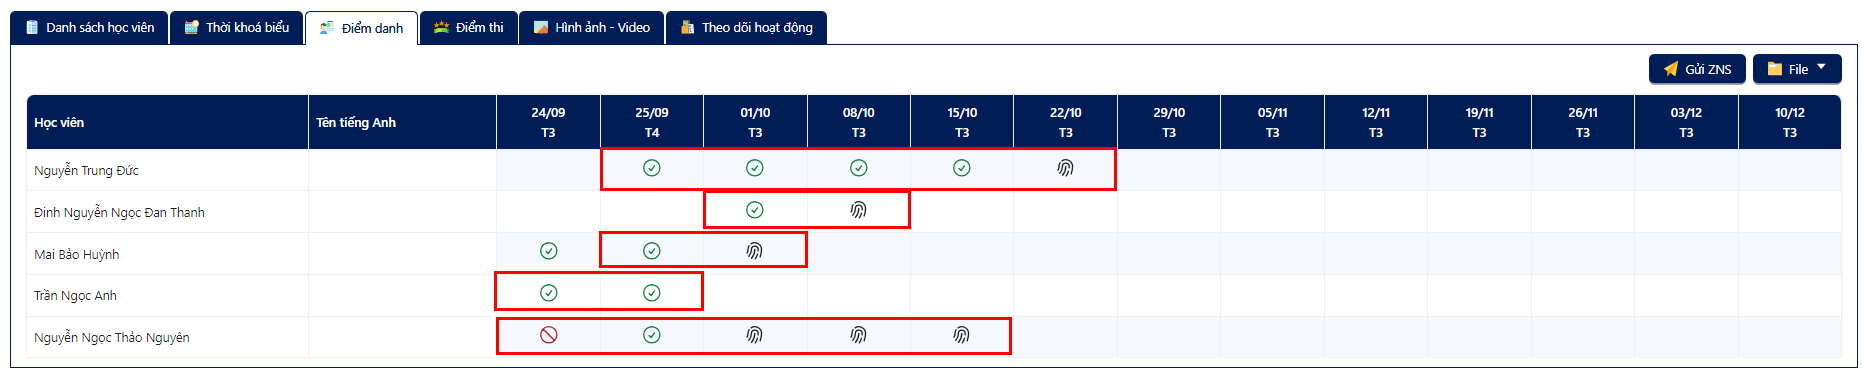Click fingerprint icon for Mai Bảo Huỳnh 01/10
The height and width of the screenshot is (374, 1862).
755,251
